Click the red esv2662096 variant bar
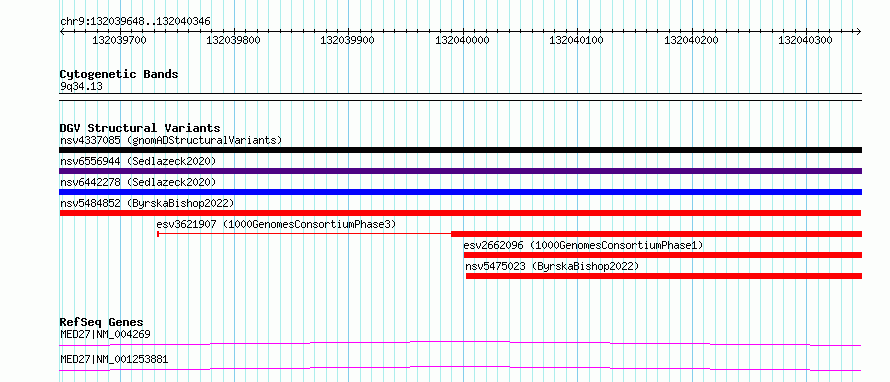This screenshot has width=890, height=382. pyautogui.click(x=663, y=255)
